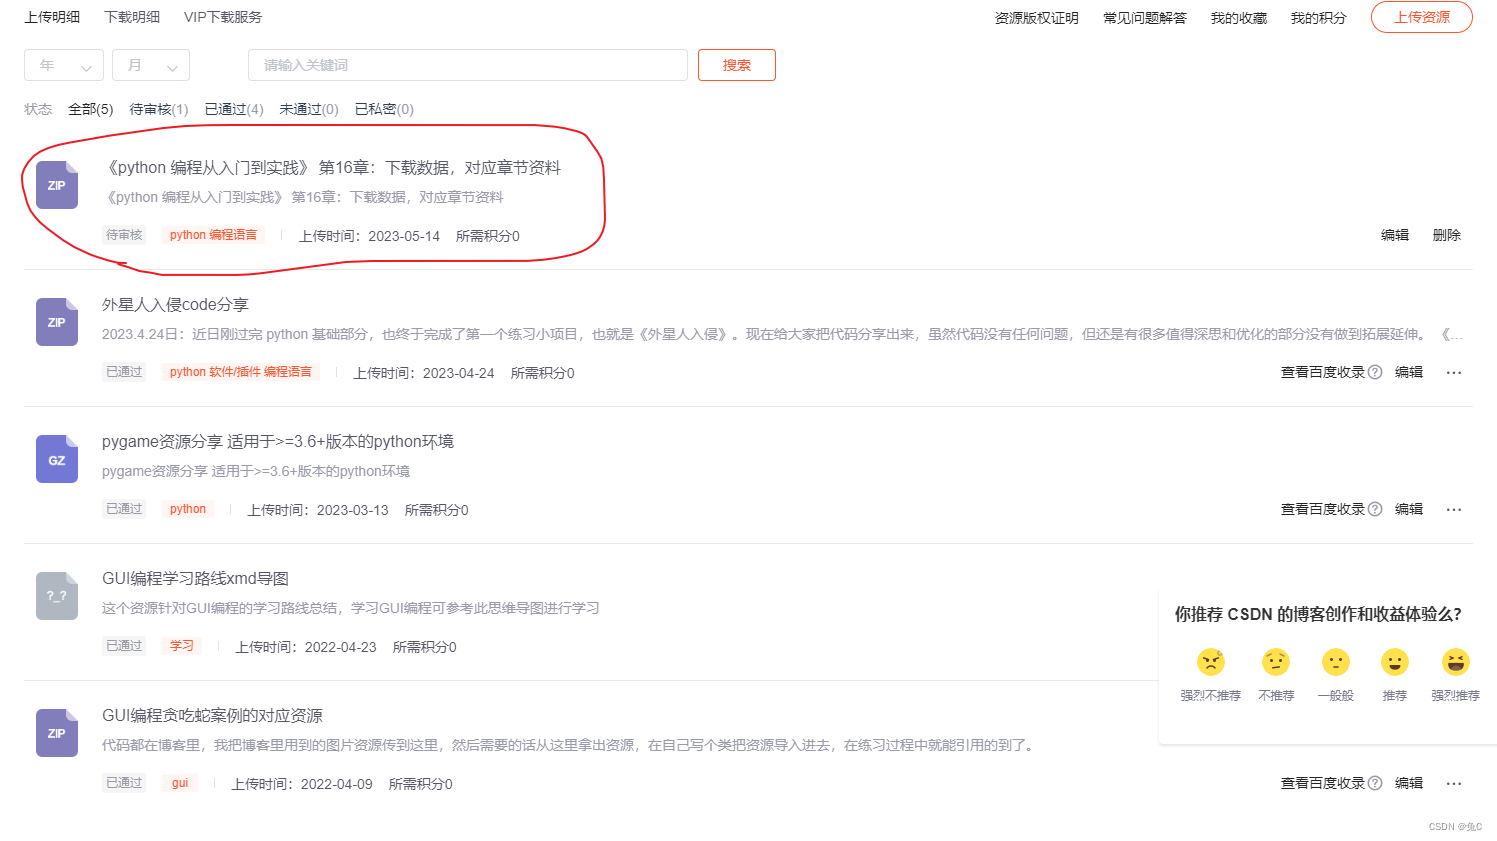Switch to the 已通过 tab
This screenshot has width=1497, height=841.
pos(232,109)
